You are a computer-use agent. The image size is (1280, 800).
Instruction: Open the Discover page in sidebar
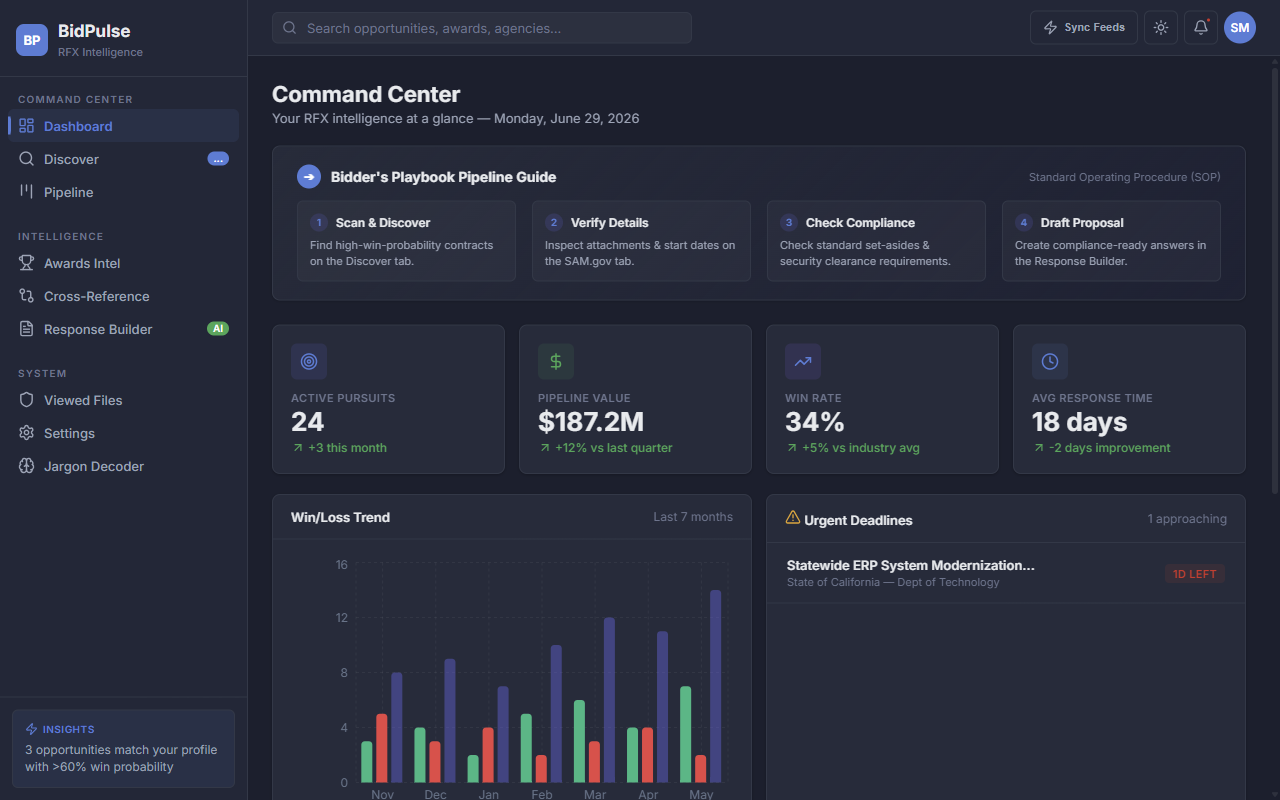click(x=123, y=159)
